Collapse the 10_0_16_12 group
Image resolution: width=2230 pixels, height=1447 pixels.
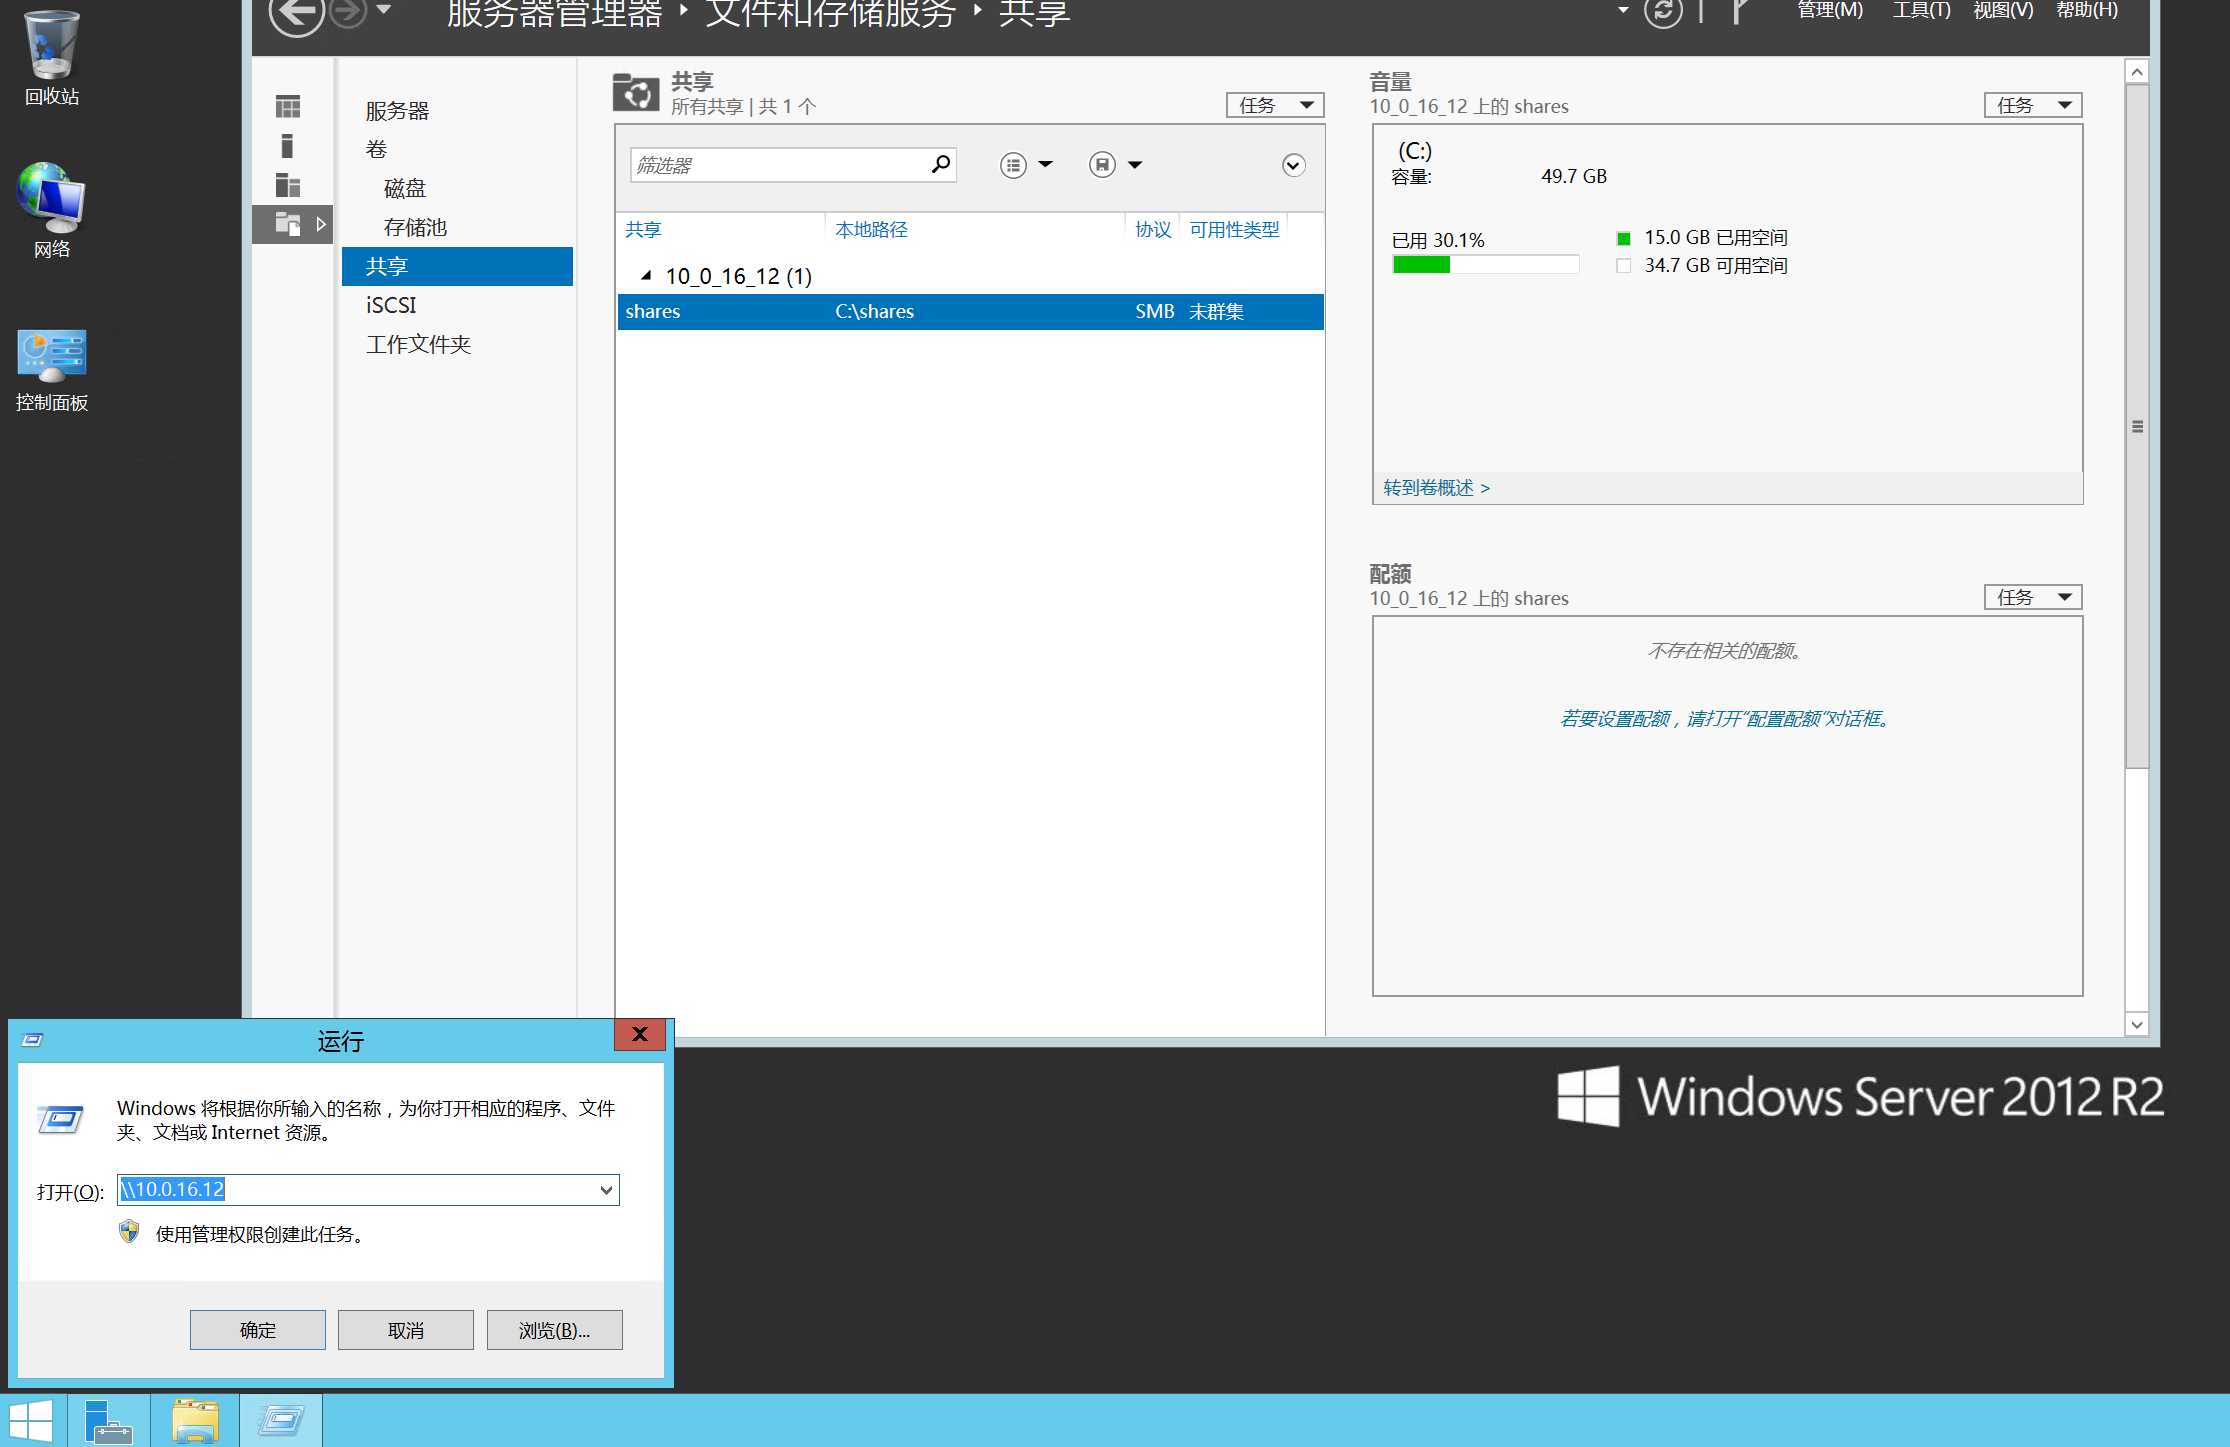pos(646,275)
